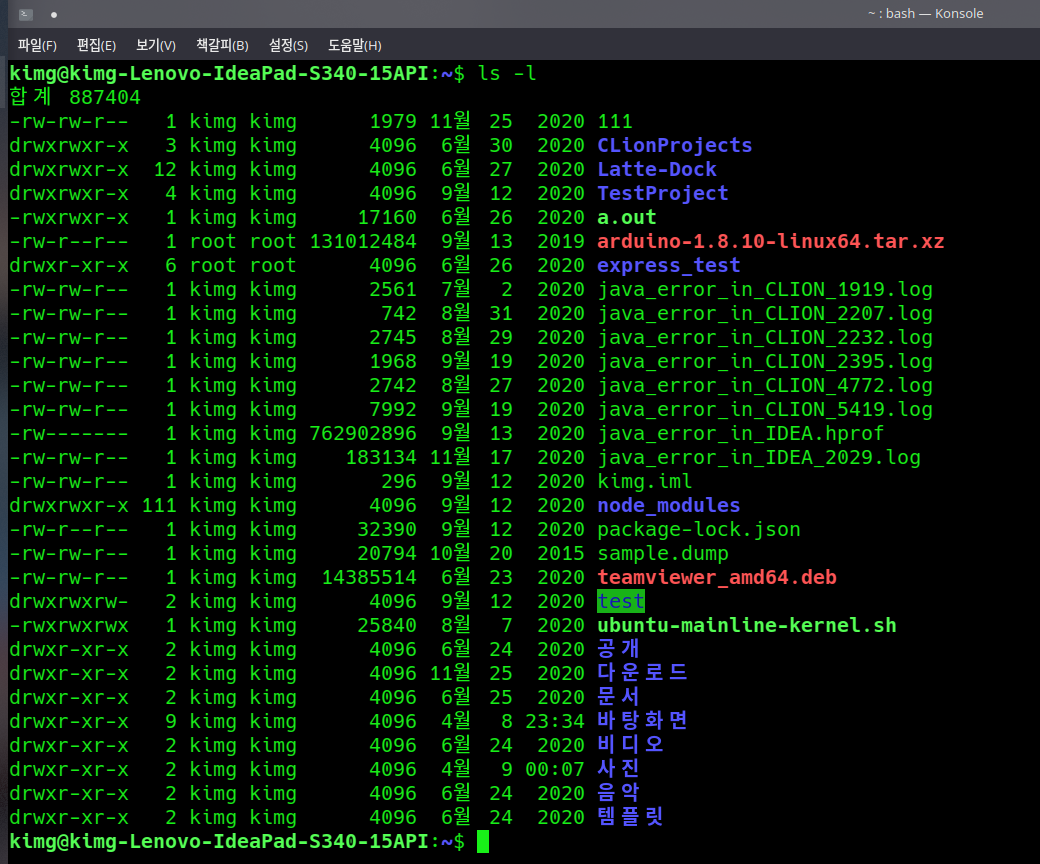
Task: Click java_error_in_CLION_2232.log file name
Action: (765, 338)
